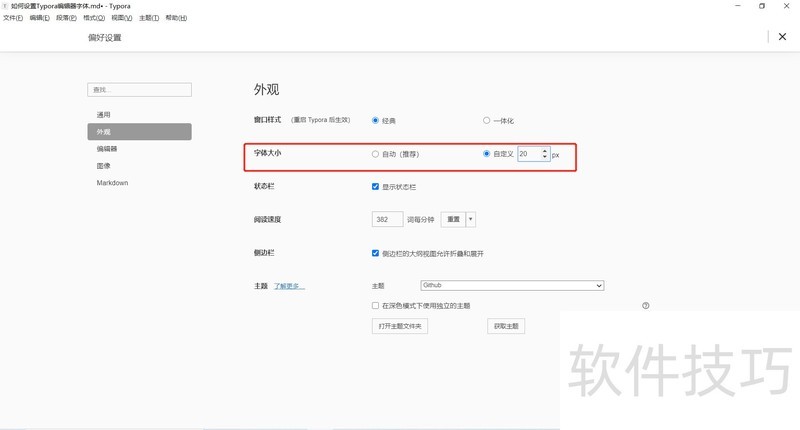Close the preferences panel with X icon
Viewport: 800px width, 430px height.
[x=782, y=37]
